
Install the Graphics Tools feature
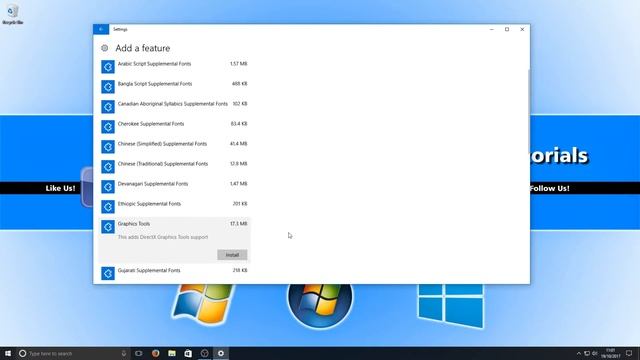(232, 255)
